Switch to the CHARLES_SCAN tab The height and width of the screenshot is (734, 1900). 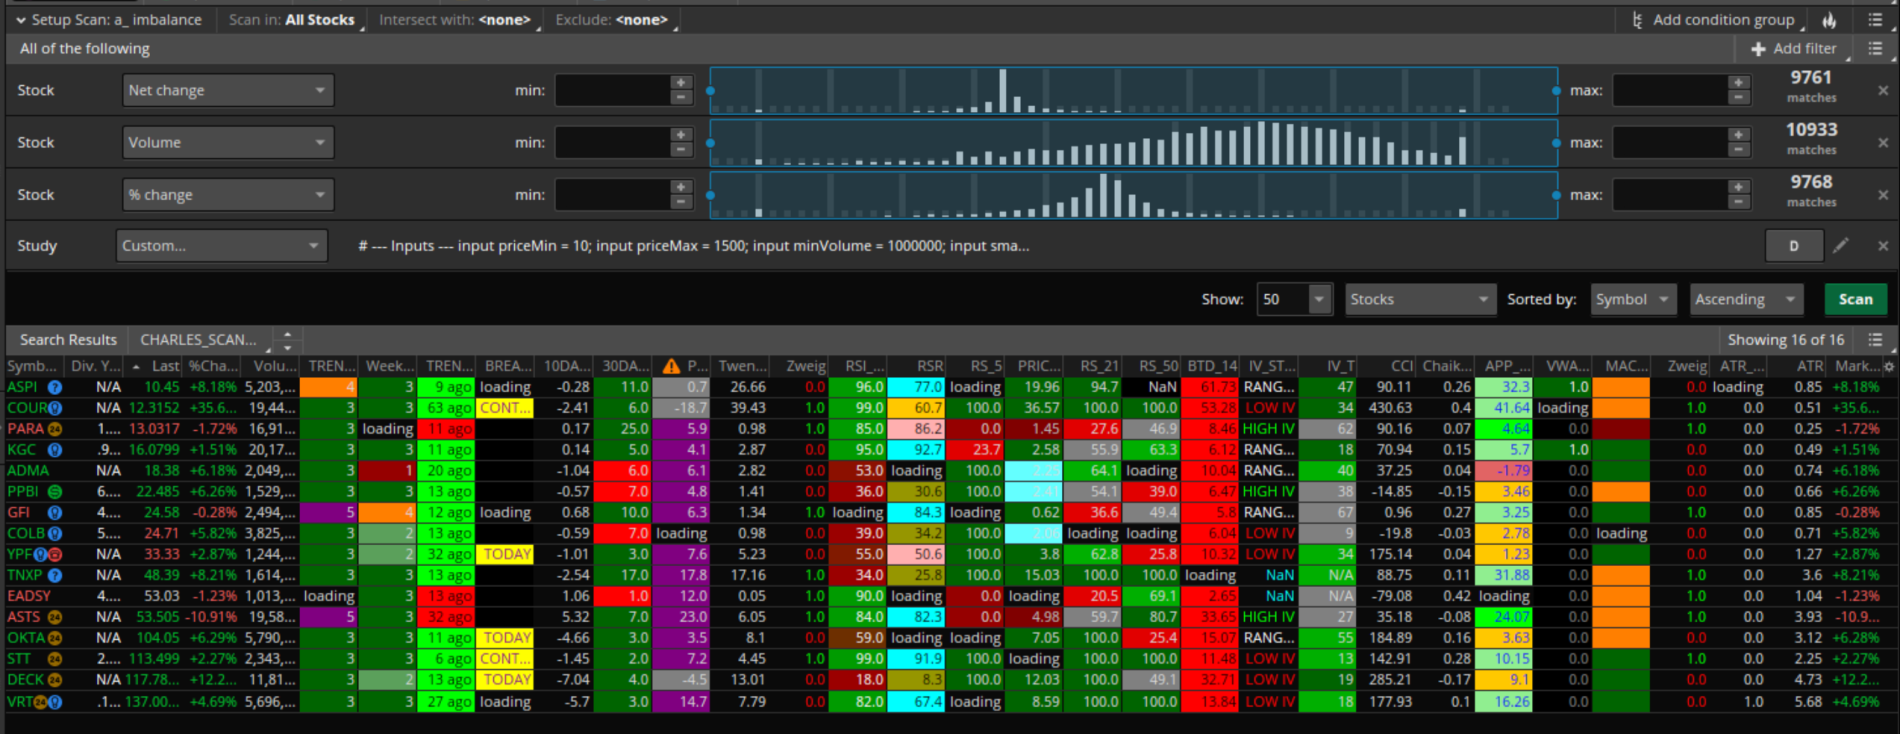(x=198, y=340)
